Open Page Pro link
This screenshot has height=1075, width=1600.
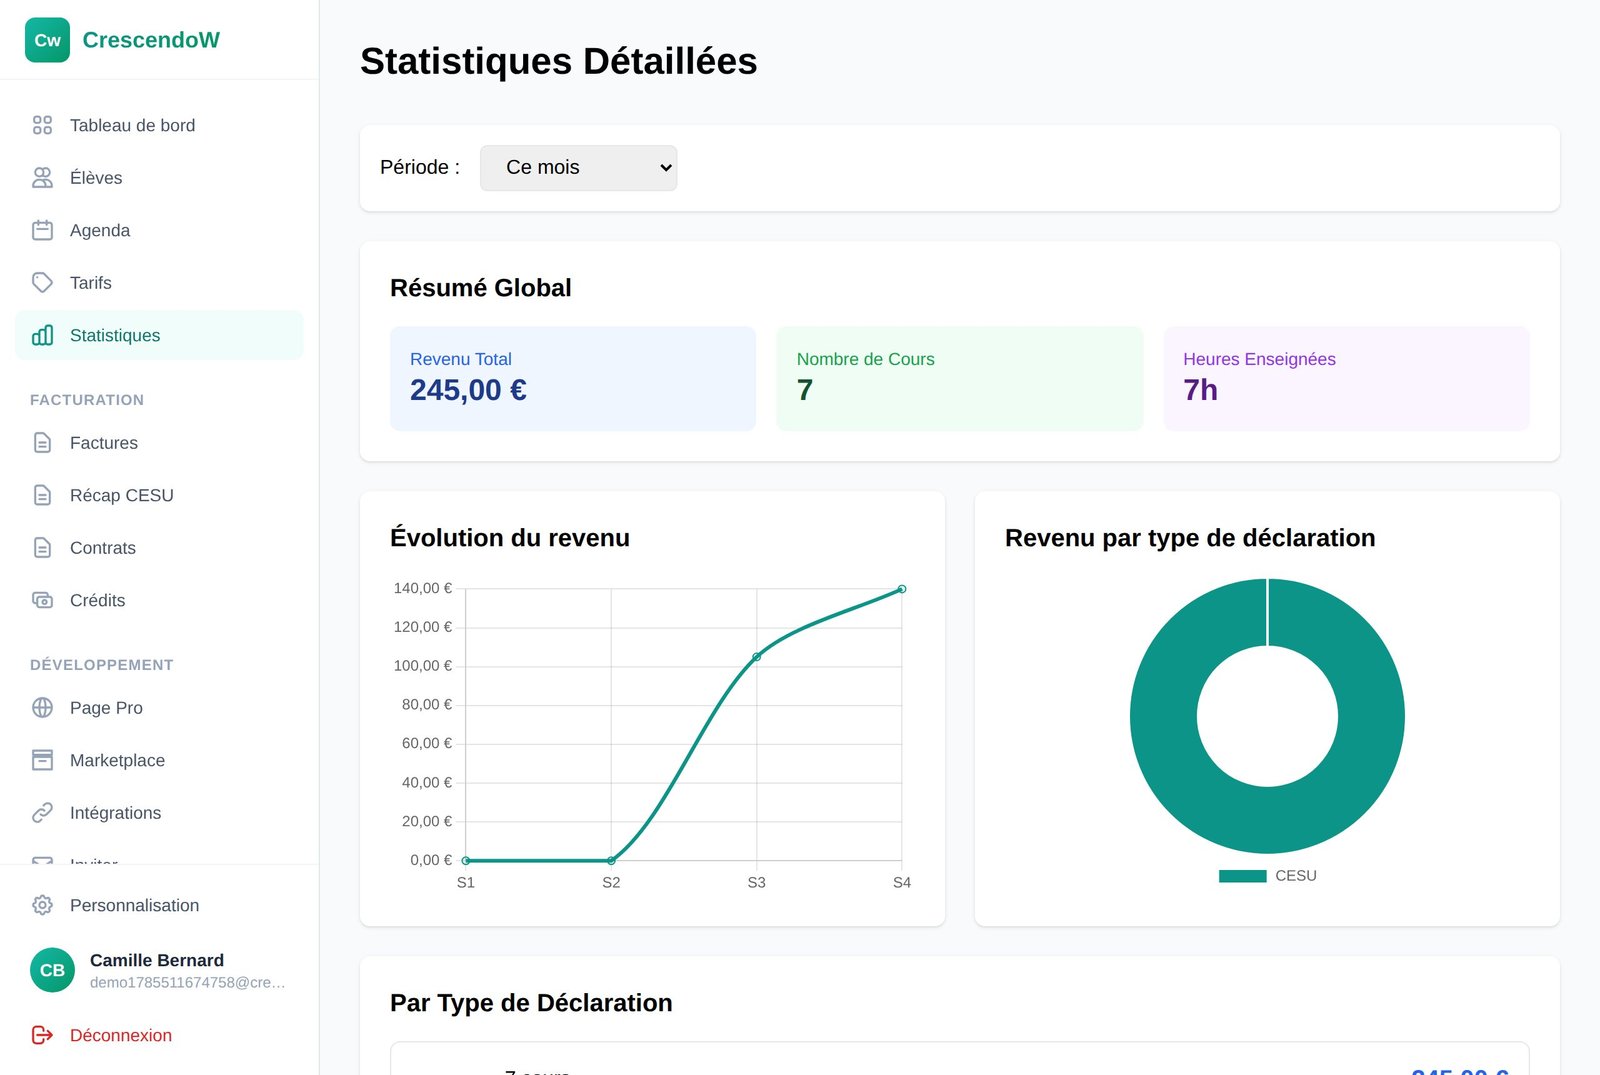[x=159, y=708]
